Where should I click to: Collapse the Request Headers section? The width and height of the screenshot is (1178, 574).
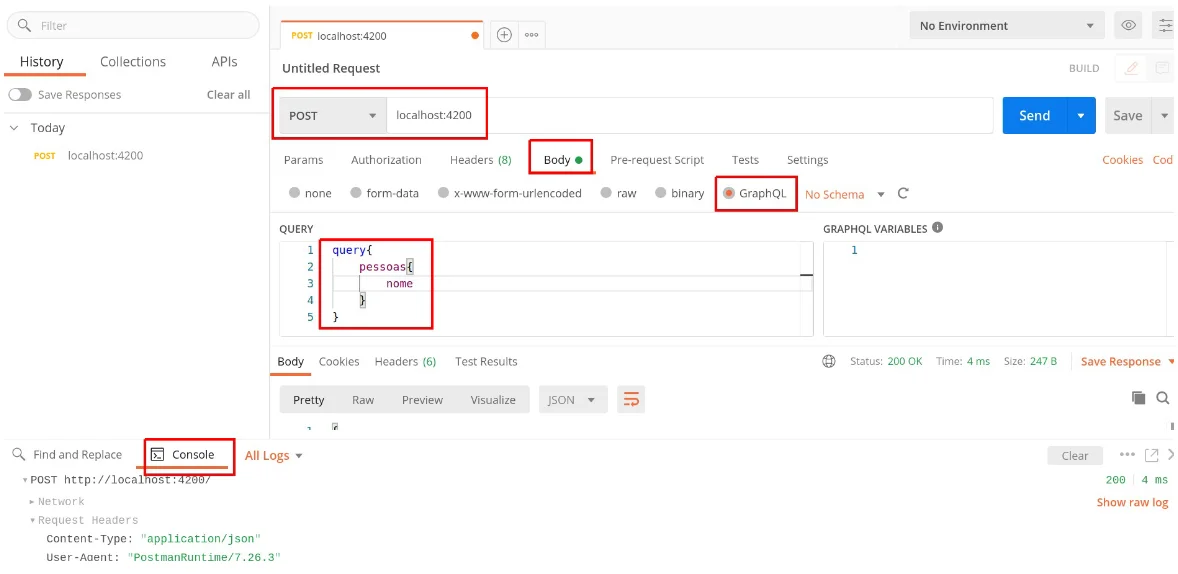(x=32, y=520)
